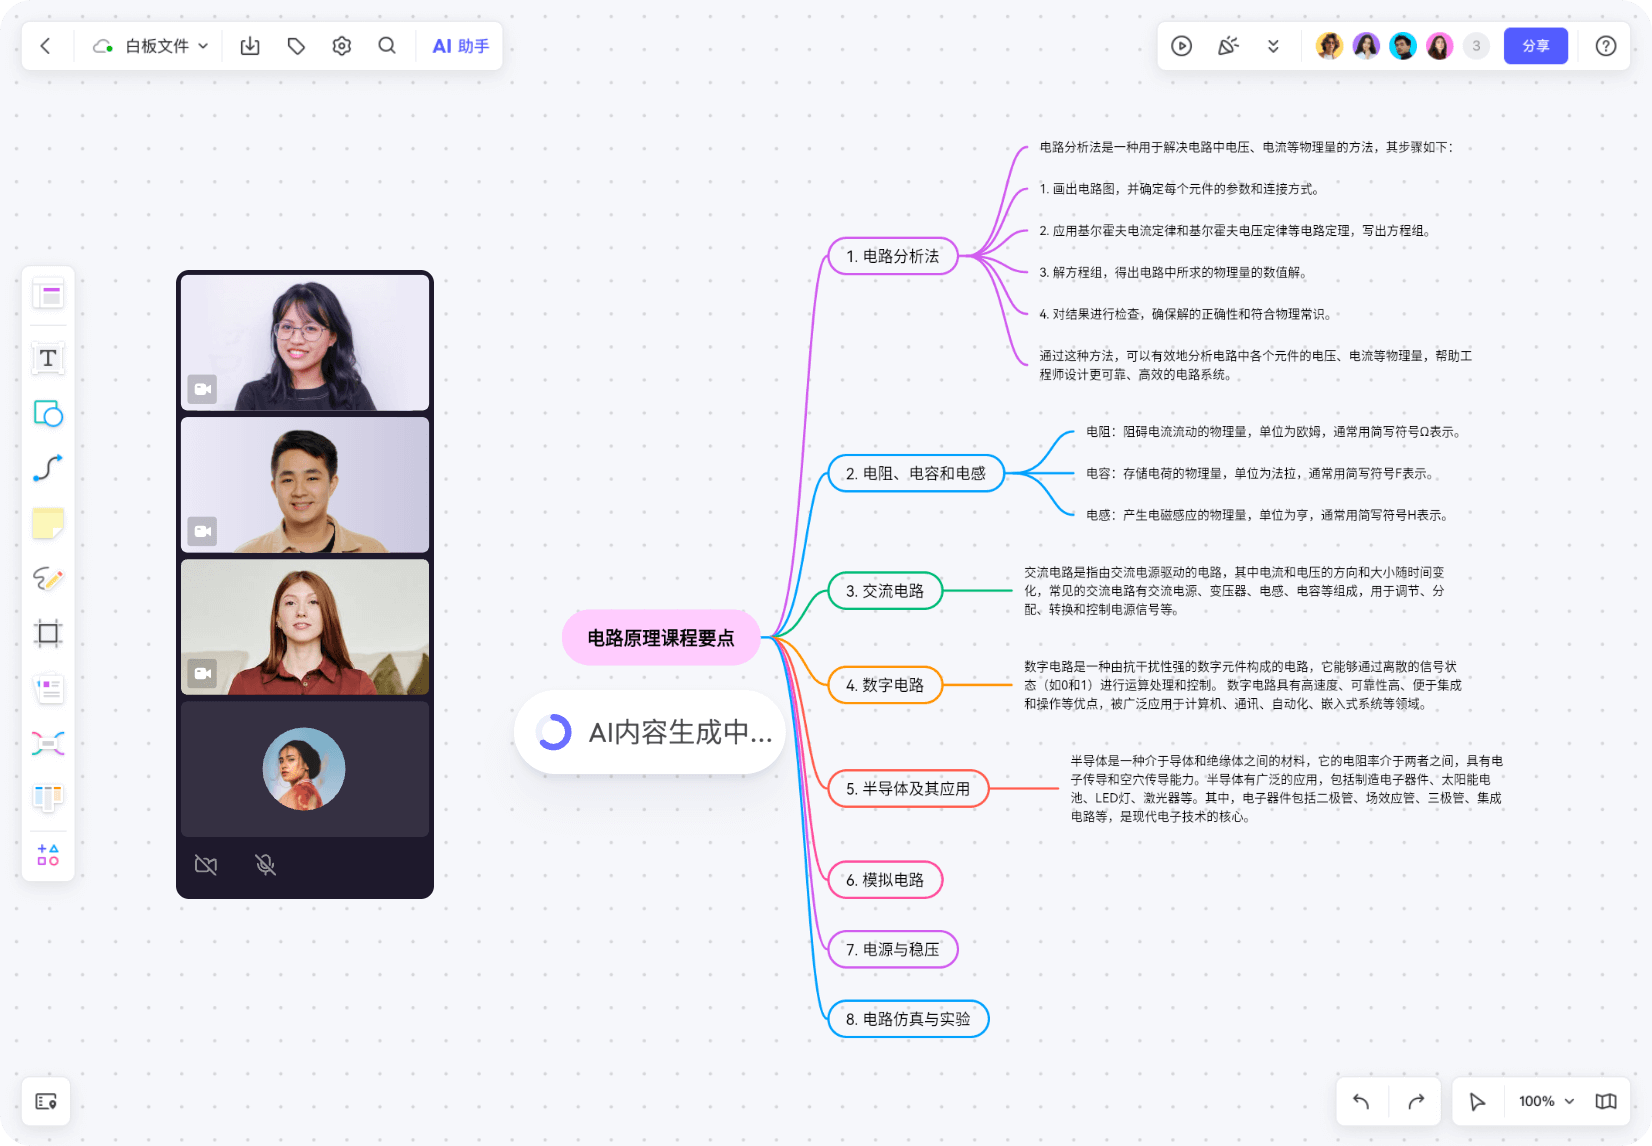Viewport: 1652px width, 1146px height.
Task: Add a Sticky Note
Action: [47, 523]
